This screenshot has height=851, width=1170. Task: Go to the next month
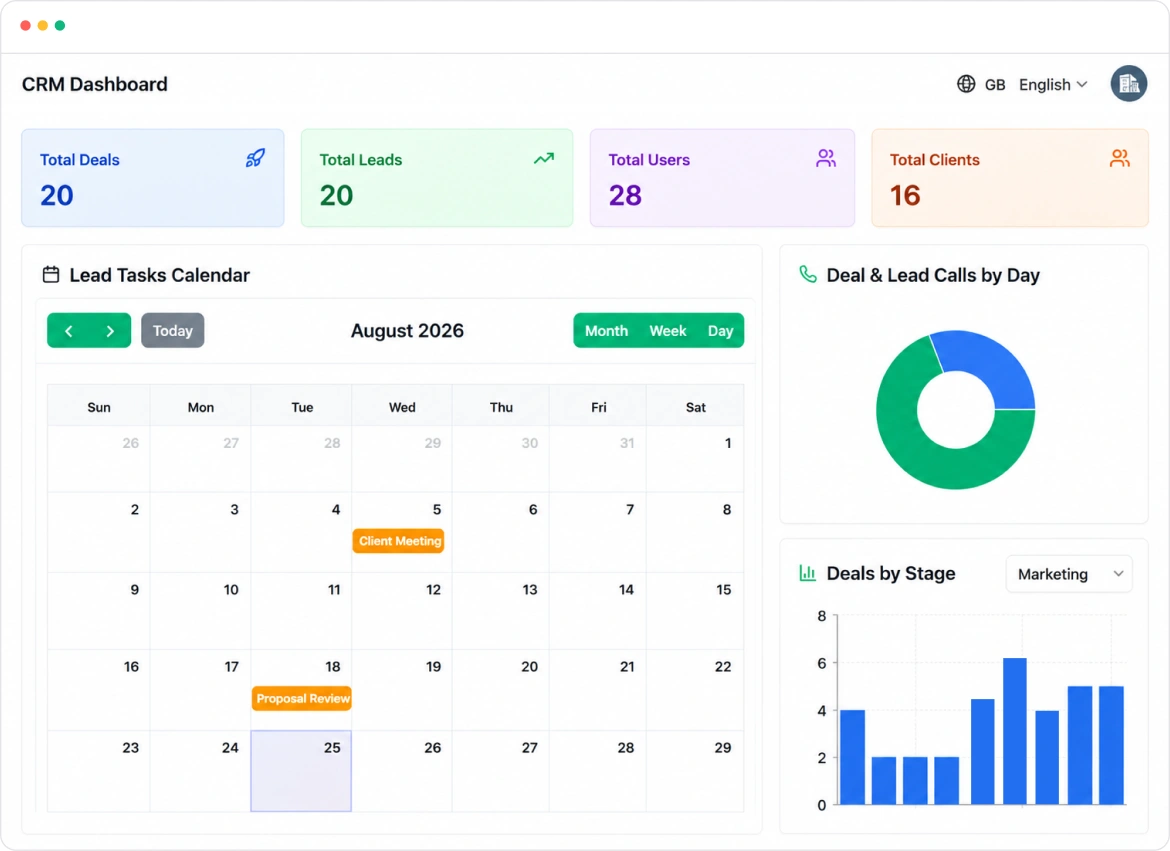(x=110, y=331)
